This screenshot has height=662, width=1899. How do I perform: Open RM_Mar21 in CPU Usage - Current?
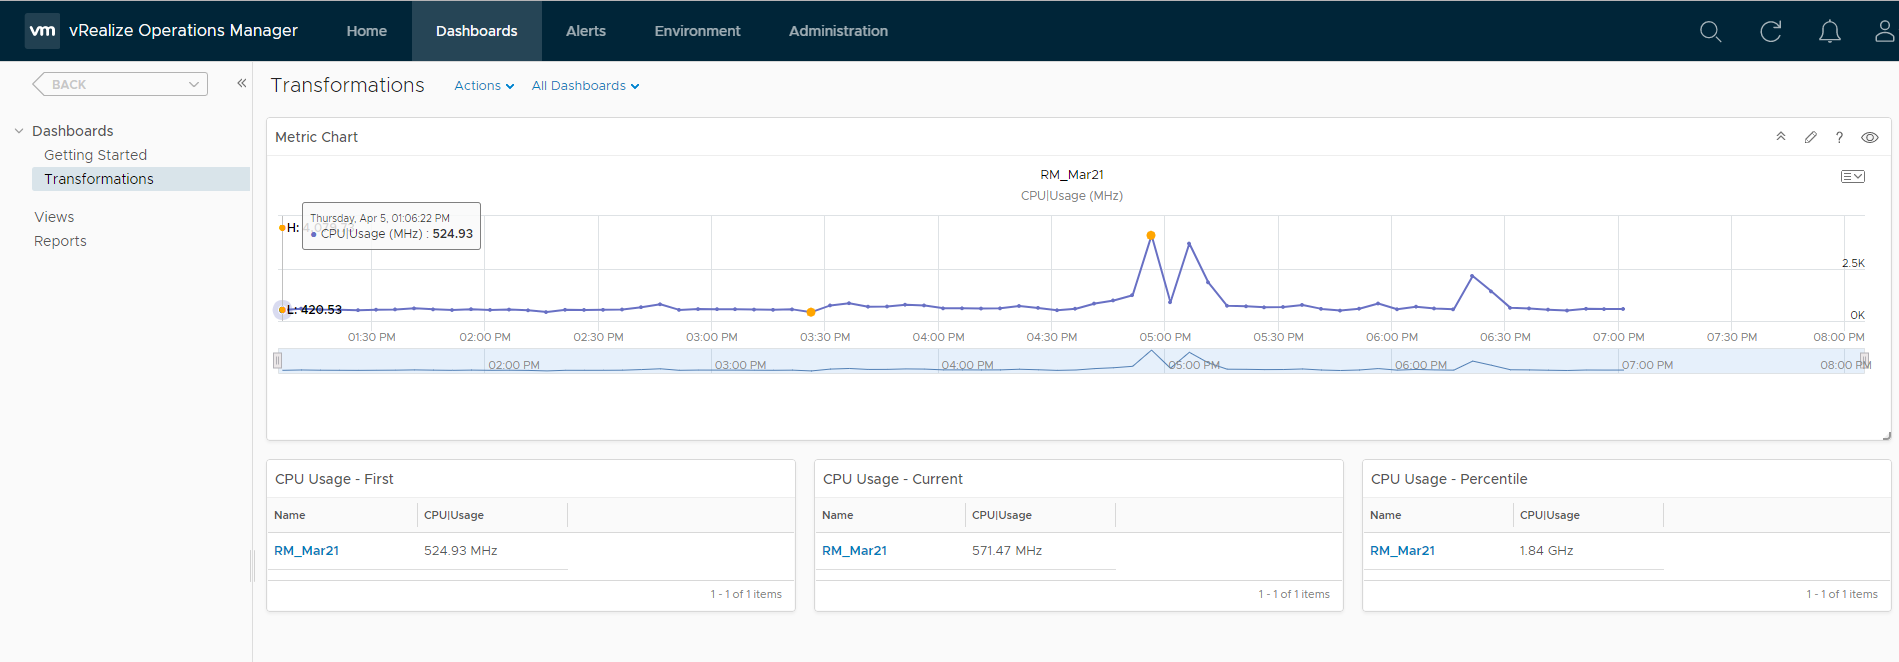pyautogui.click(x=854, y=551)
